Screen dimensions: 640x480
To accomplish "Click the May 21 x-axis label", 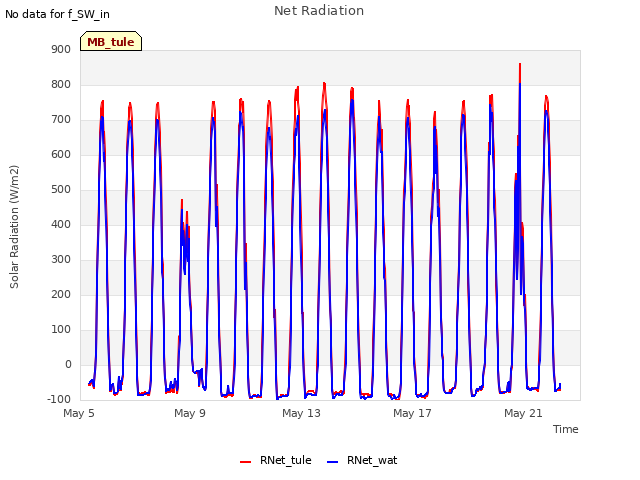I will point(523,413).
